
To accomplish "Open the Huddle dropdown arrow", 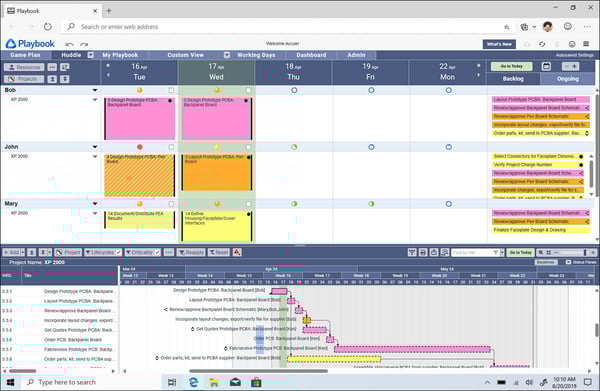I will click(x=91, y=55).
